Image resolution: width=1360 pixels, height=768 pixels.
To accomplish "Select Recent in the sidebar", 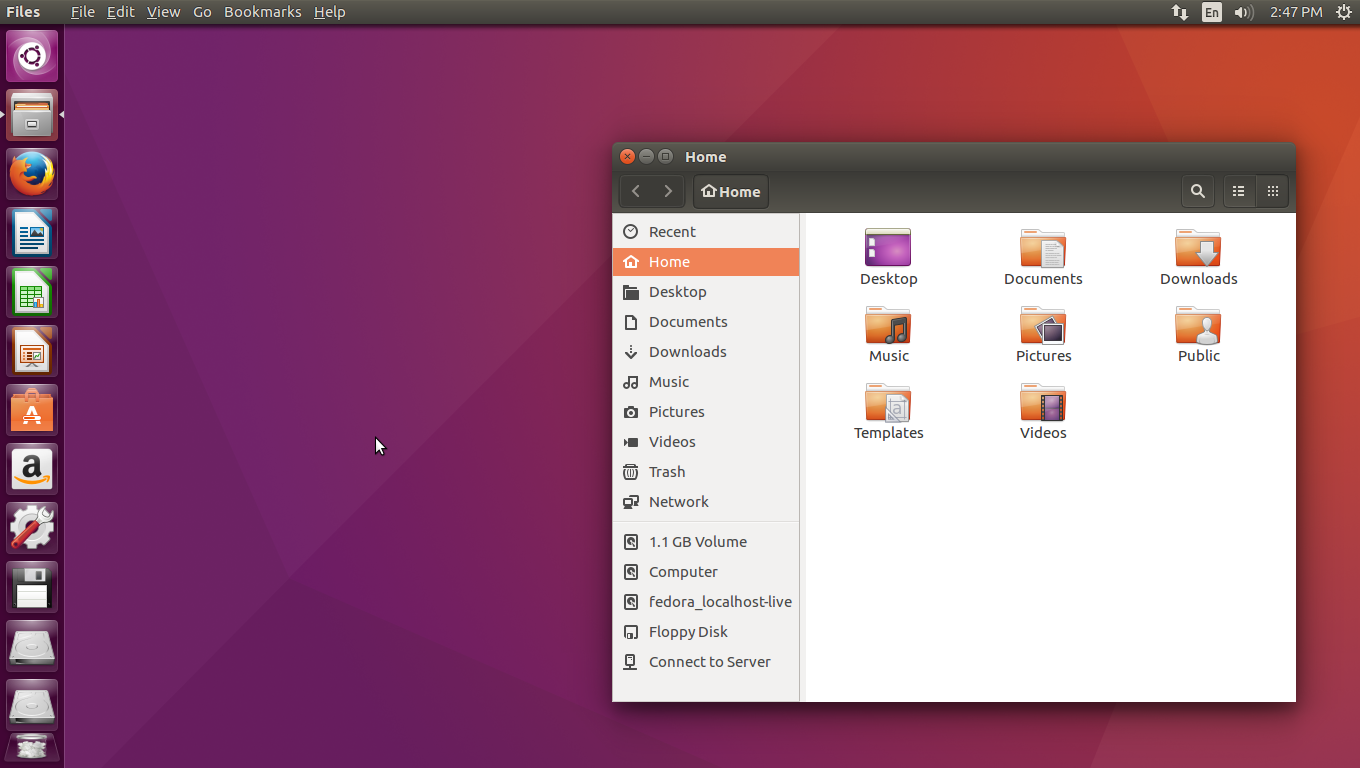I will click(x=705, y=231).
